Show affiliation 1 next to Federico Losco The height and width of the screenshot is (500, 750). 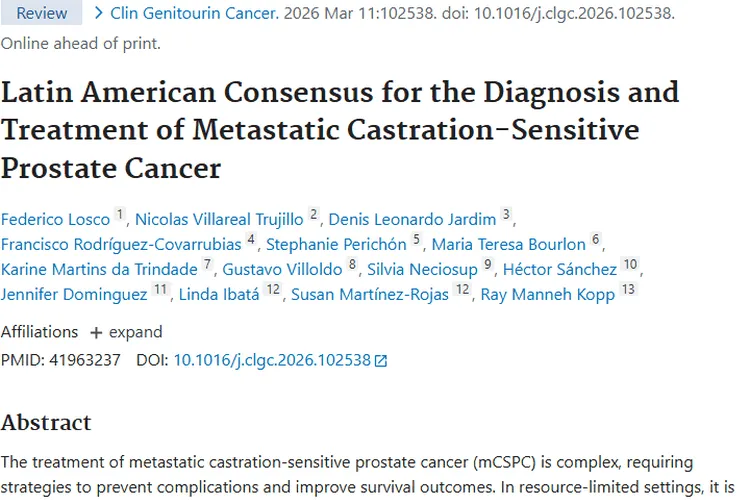[120, 214]
